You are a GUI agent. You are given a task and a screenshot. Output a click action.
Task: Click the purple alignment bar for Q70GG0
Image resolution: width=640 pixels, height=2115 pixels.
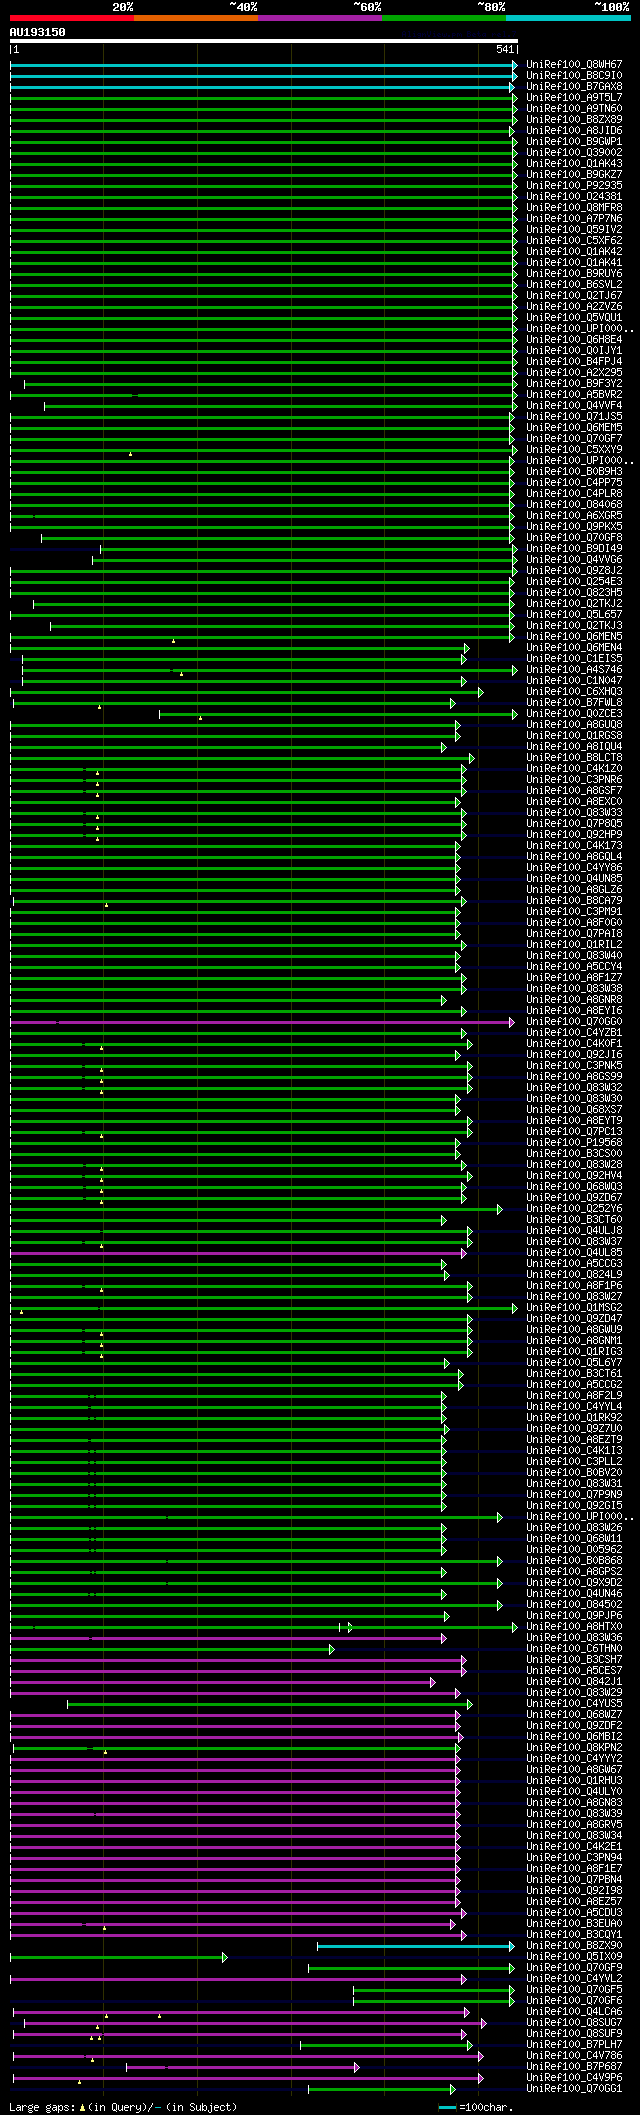pos(263,1022)
